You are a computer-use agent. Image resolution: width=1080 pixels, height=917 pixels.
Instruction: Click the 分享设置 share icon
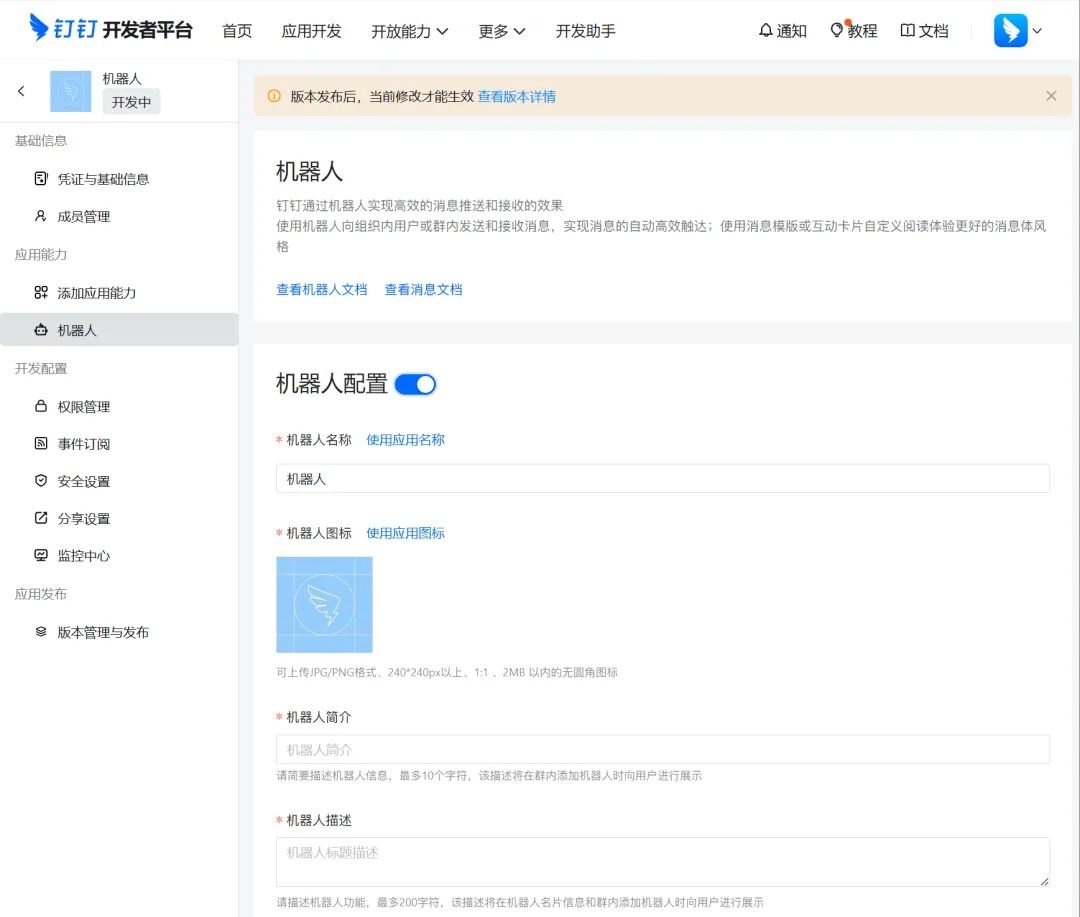(x=41, y=517)
